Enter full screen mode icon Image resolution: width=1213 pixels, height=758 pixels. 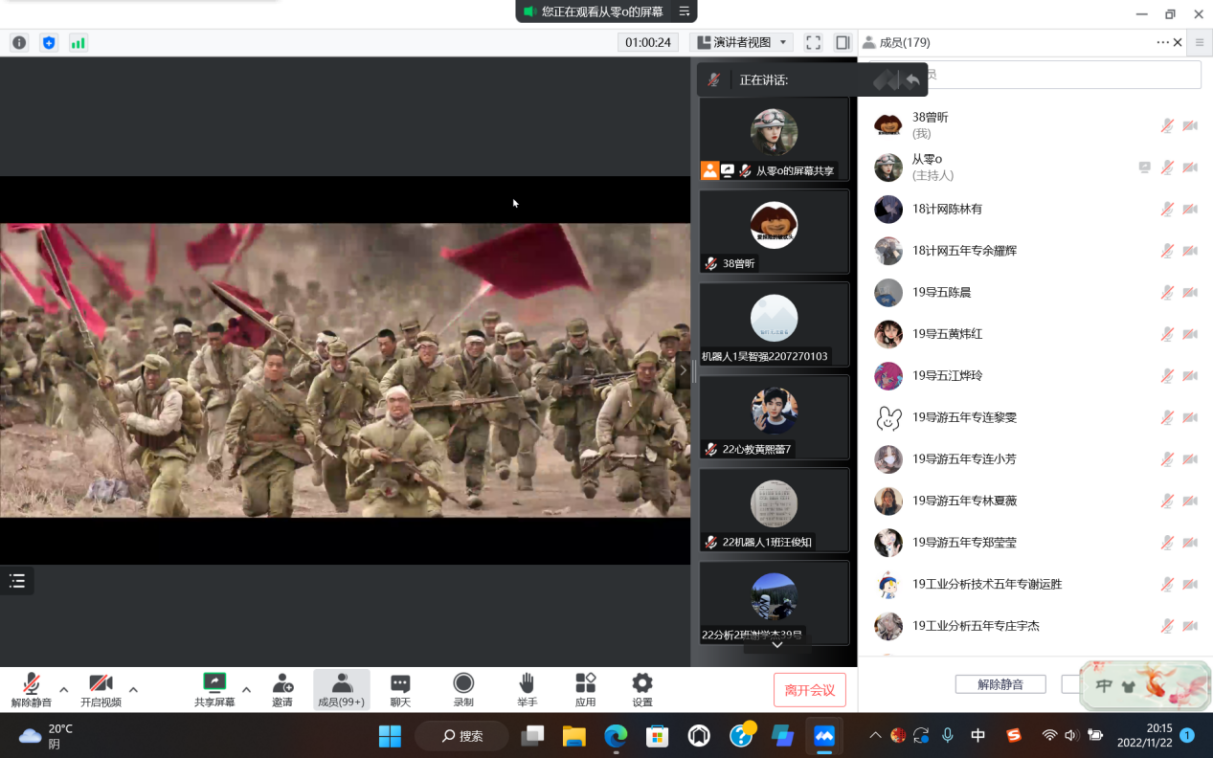pos(813,43)
